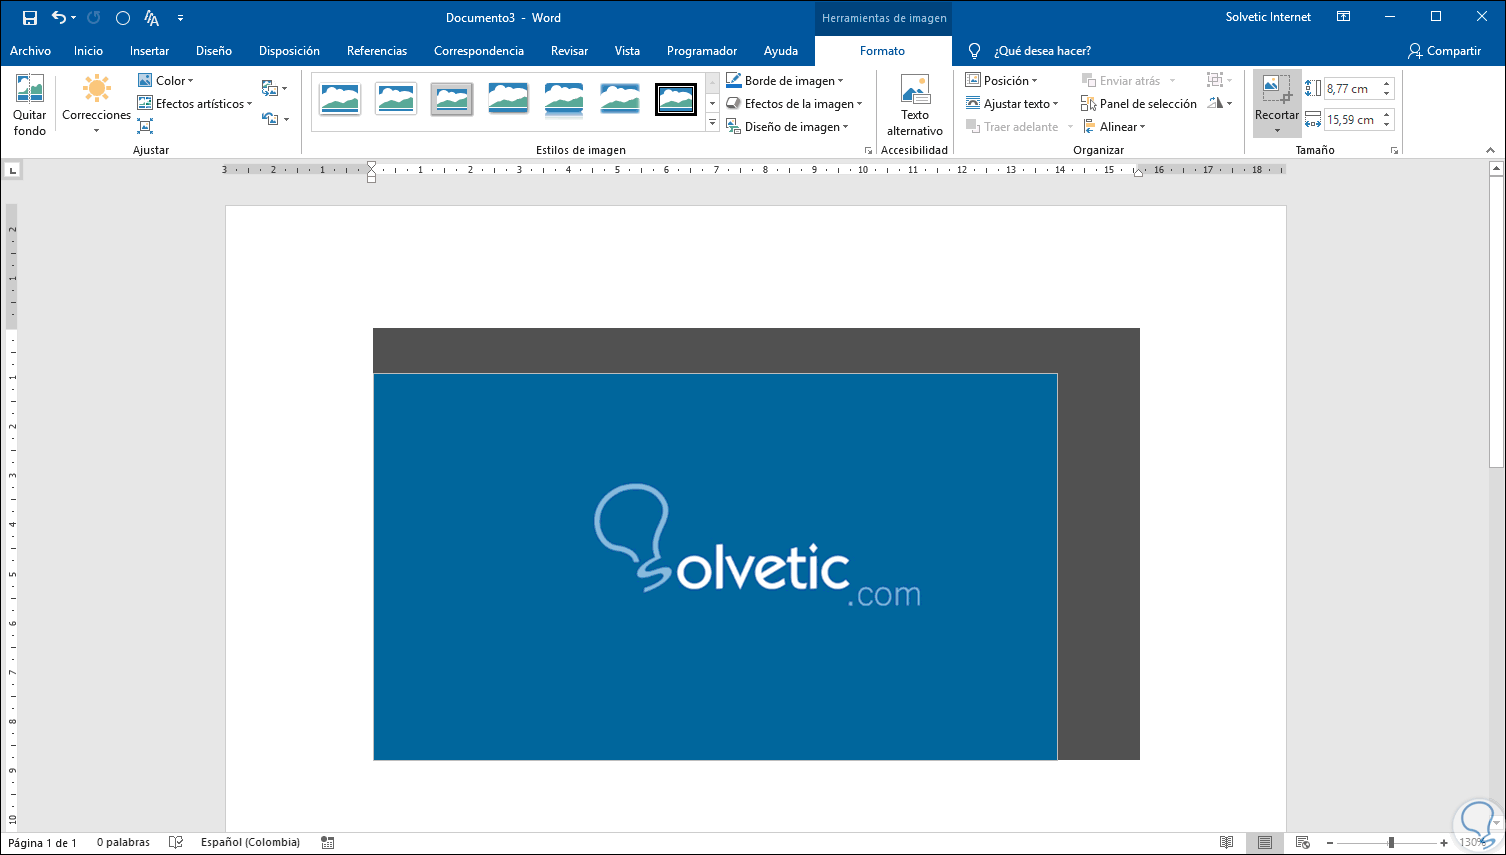Open the Color adjustment dropdown

tap(166, 81)
